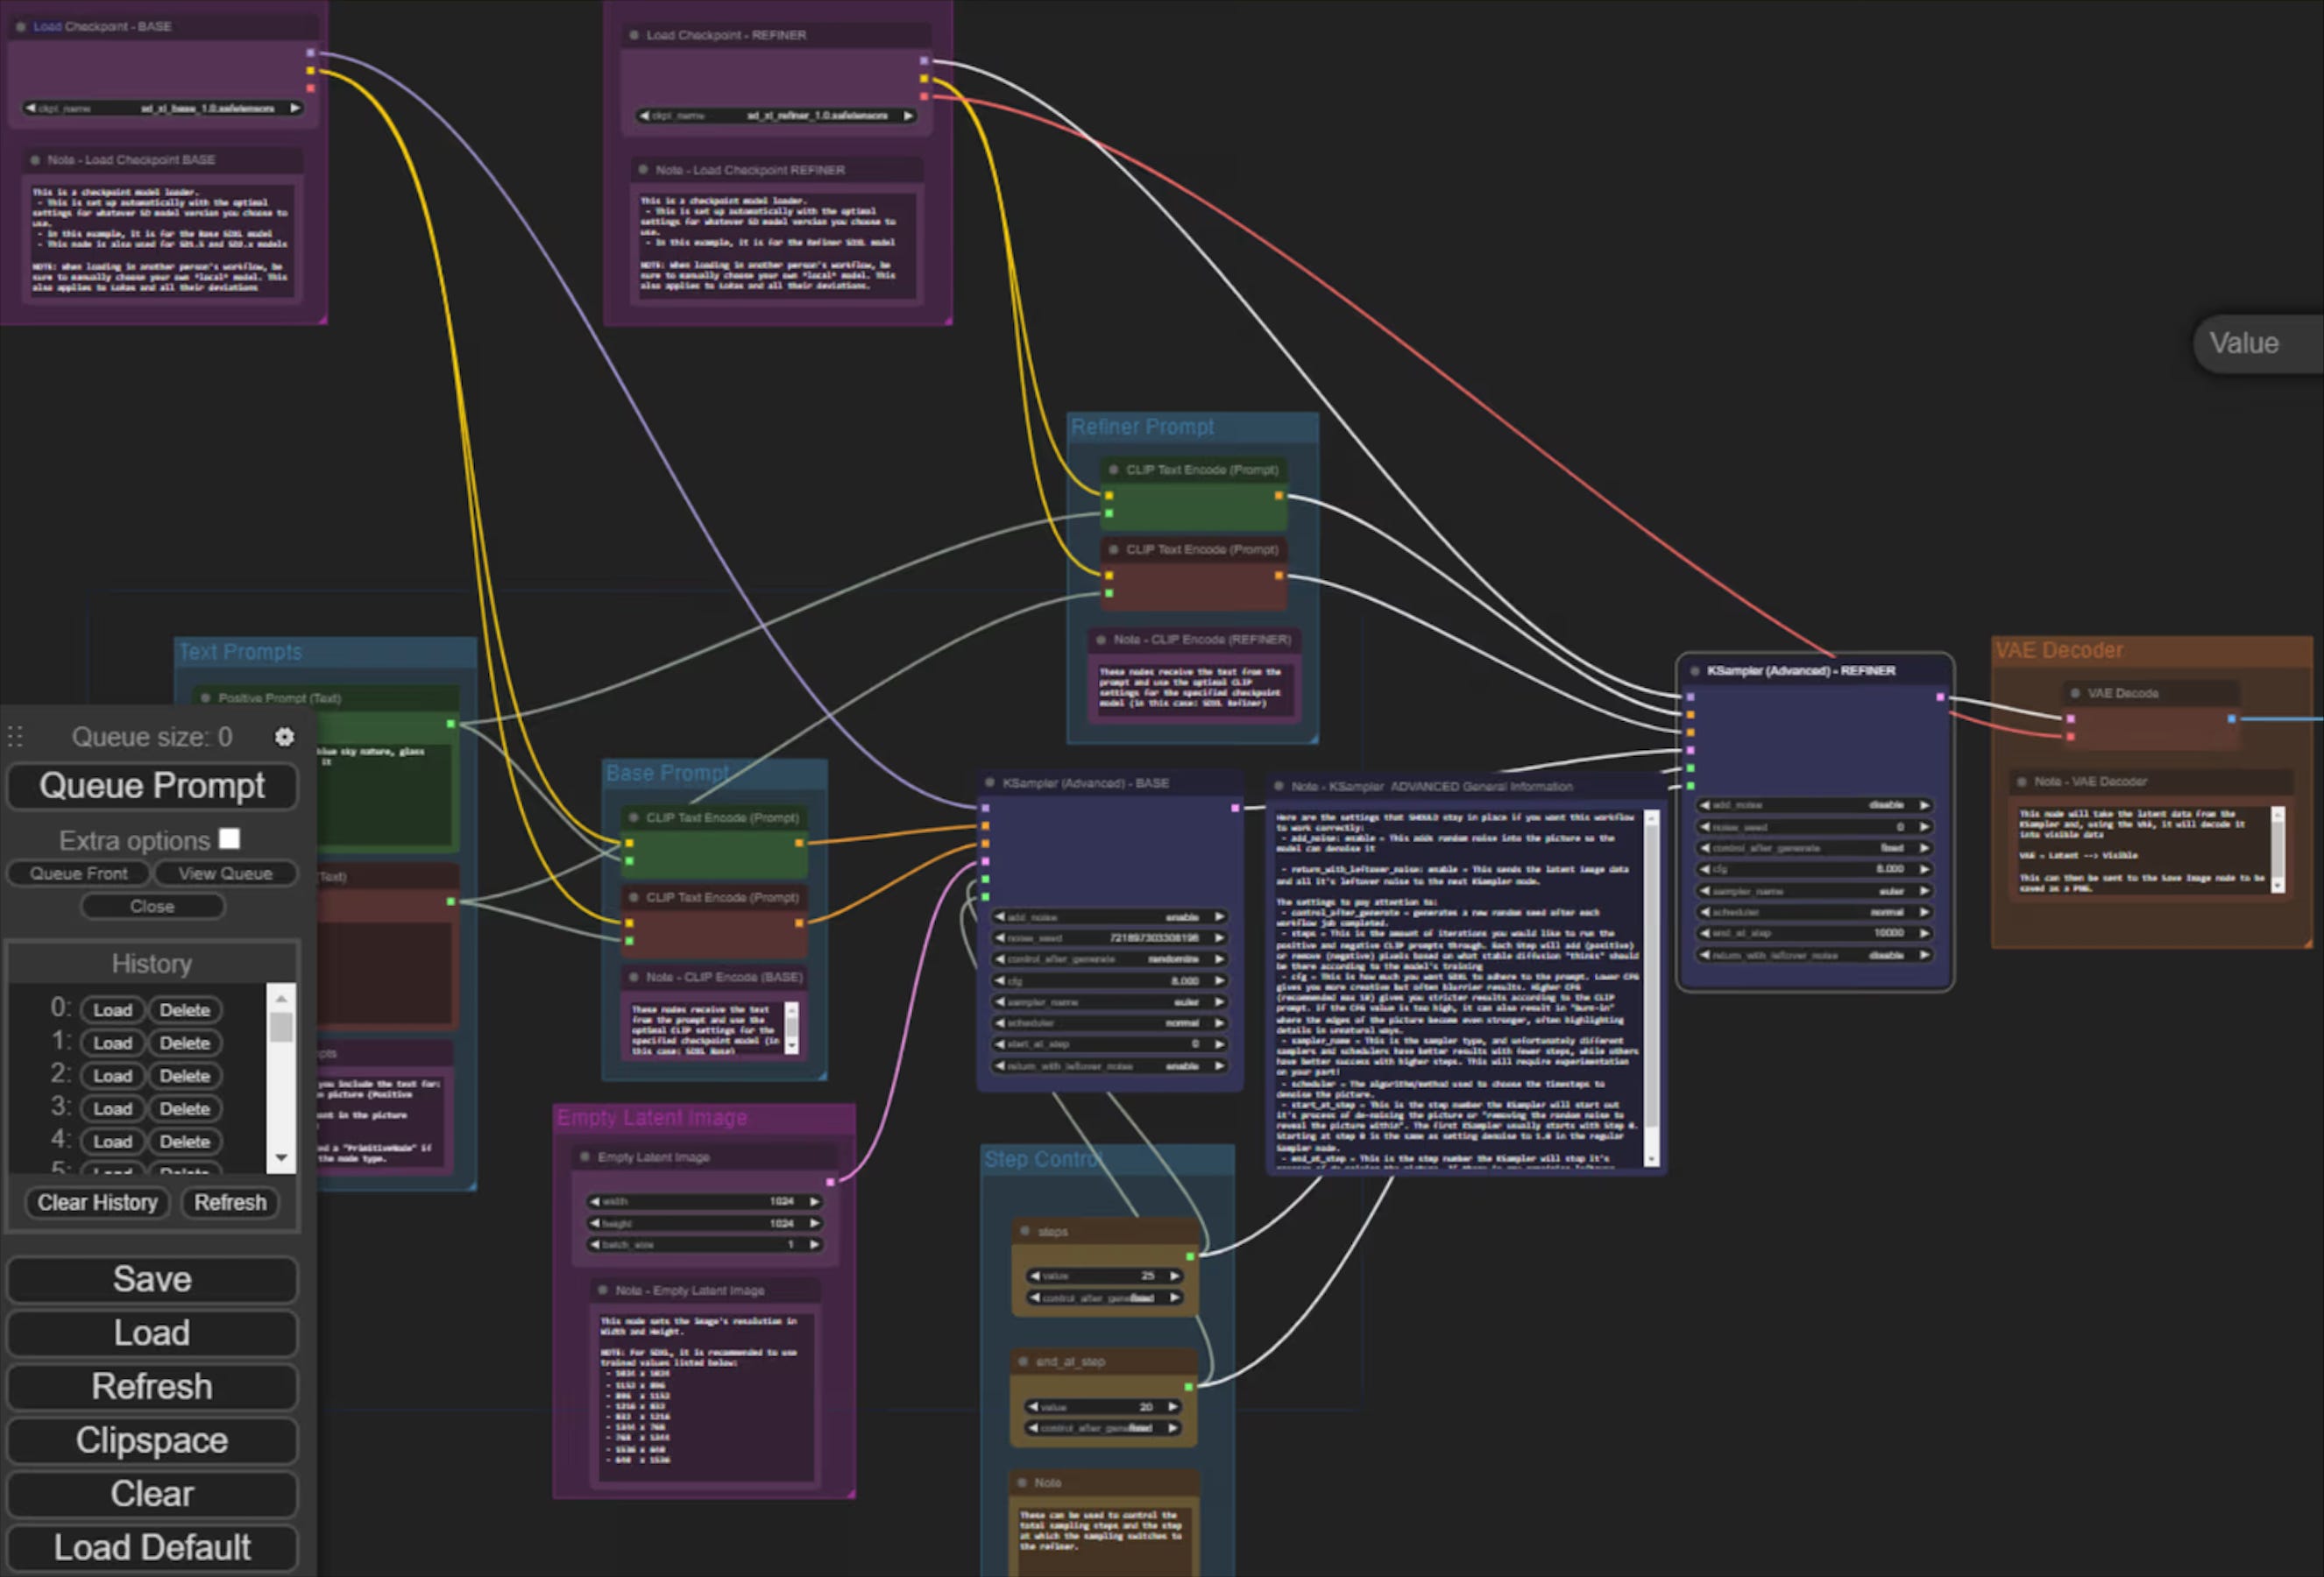The height and width of the screenshot is (1577, 2324).
Task: Click collapse dot on Empty Latent Image node
Action: (585, 1157)
